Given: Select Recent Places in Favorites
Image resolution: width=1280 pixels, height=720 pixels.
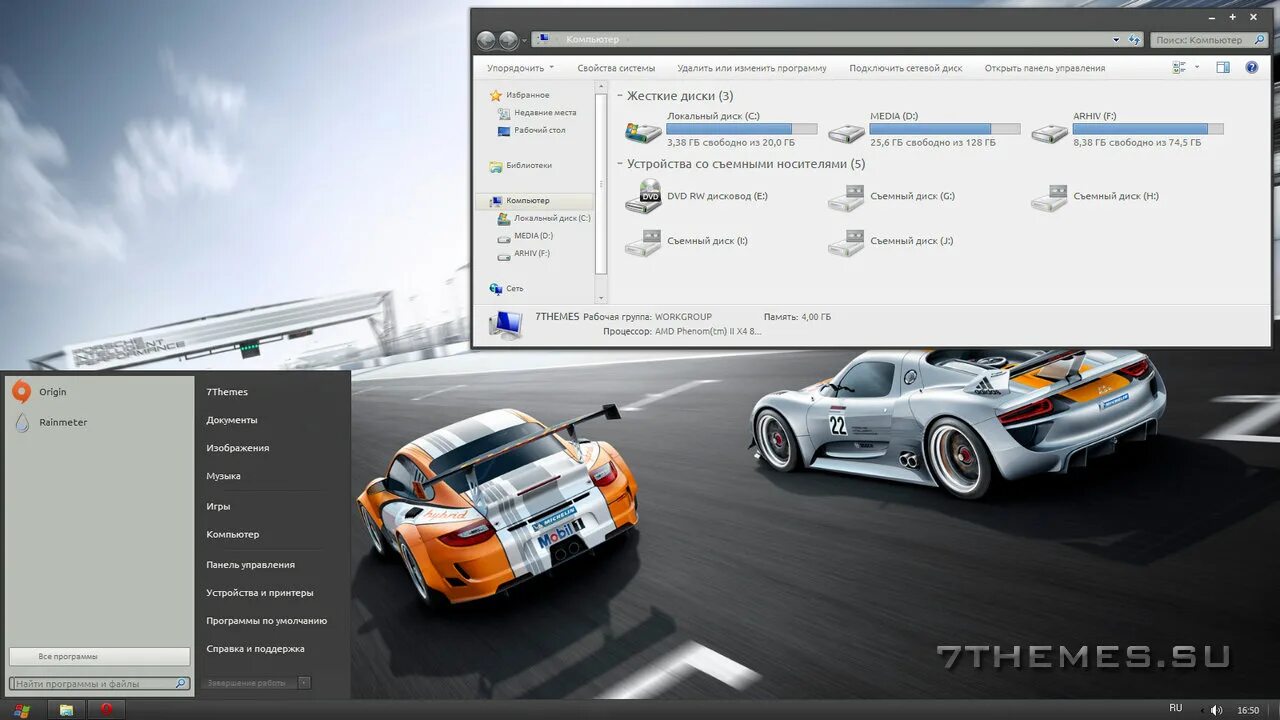Looking at the screenshot, I should point(537,113).
